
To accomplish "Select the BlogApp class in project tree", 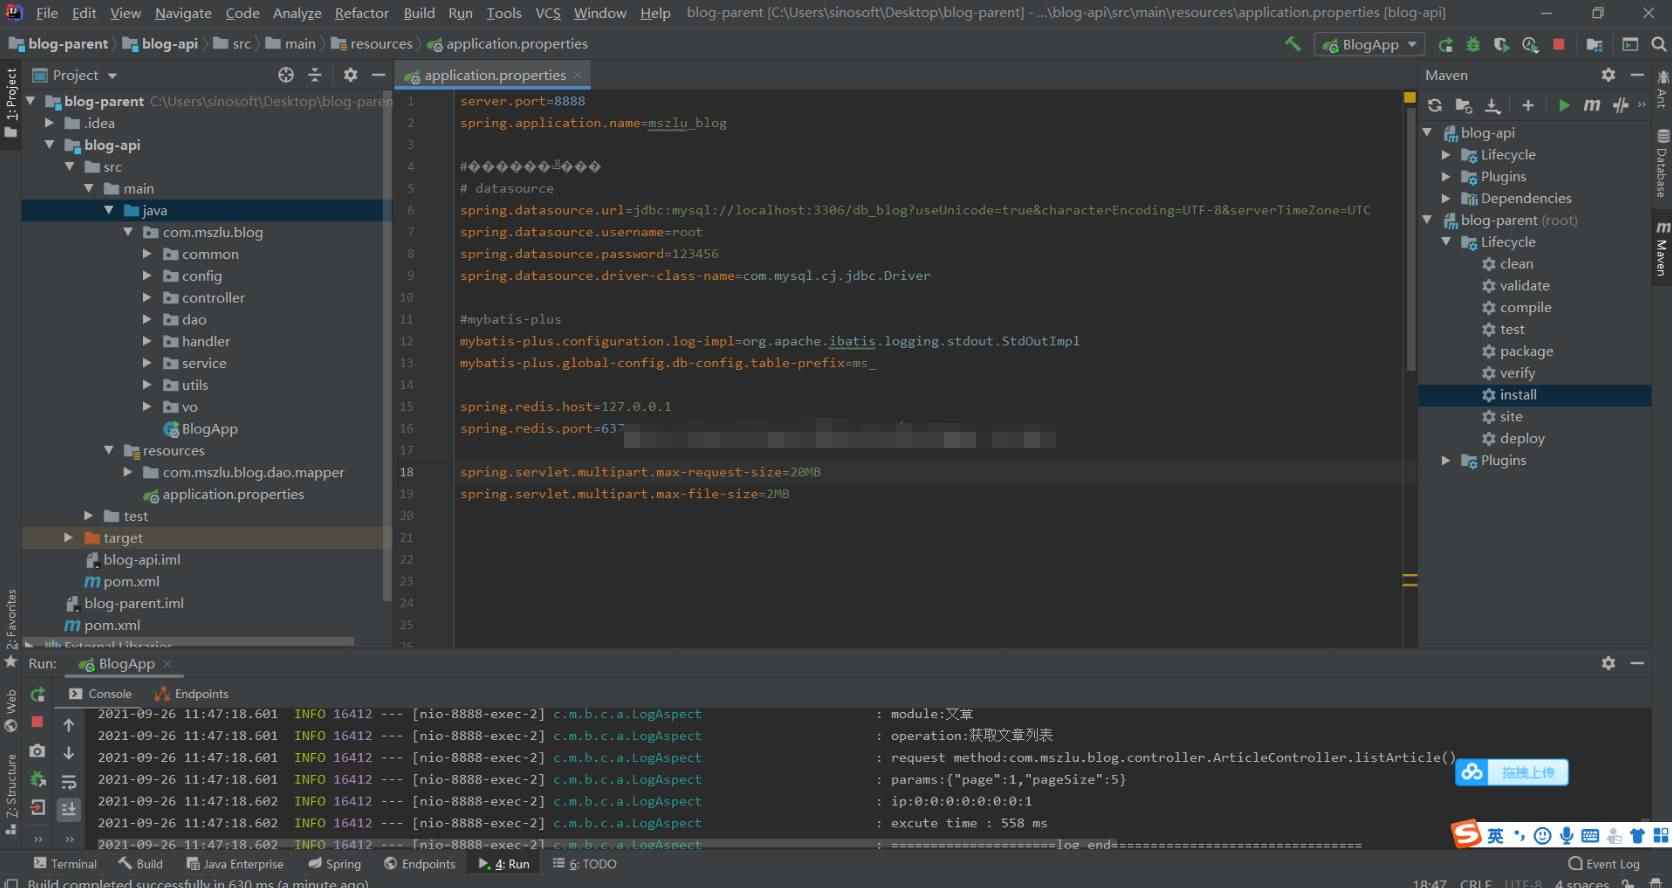I will [209, 429].
